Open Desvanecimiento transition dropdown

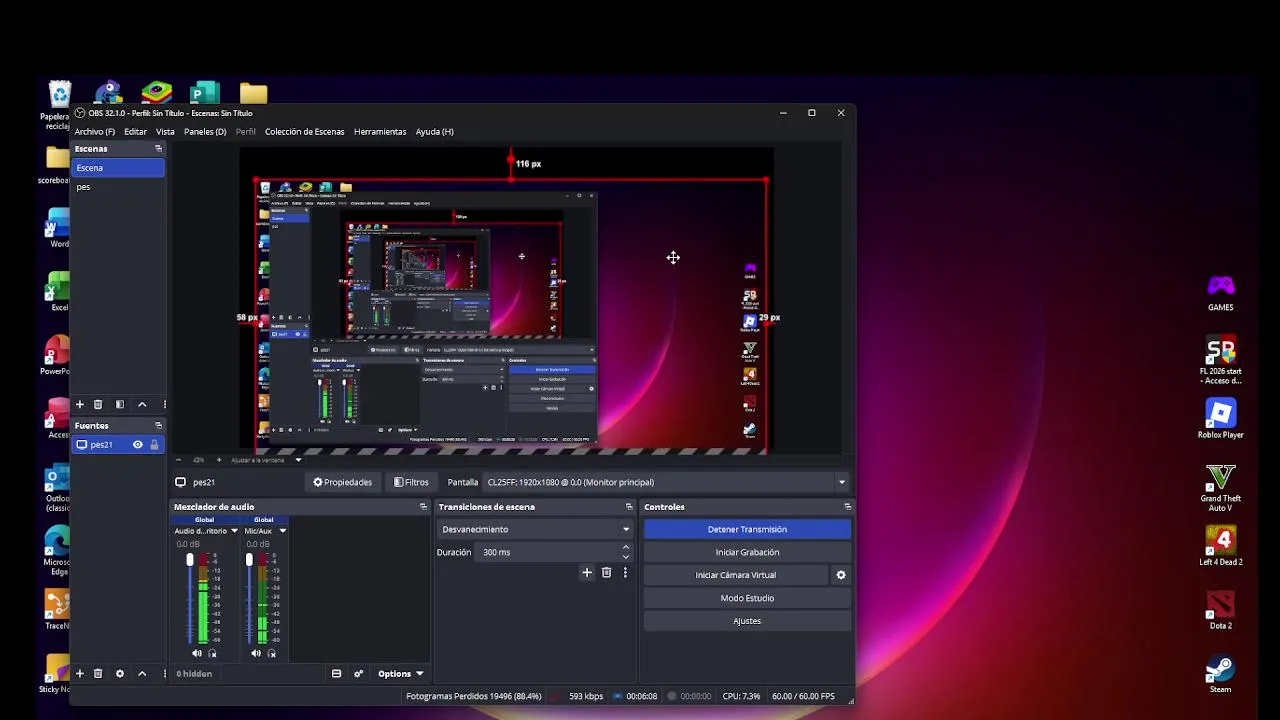[535, 529]
